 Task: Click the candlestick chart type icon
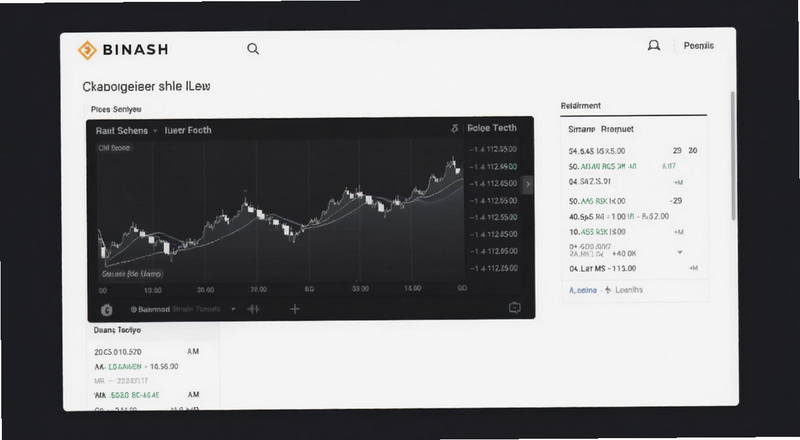253,309
